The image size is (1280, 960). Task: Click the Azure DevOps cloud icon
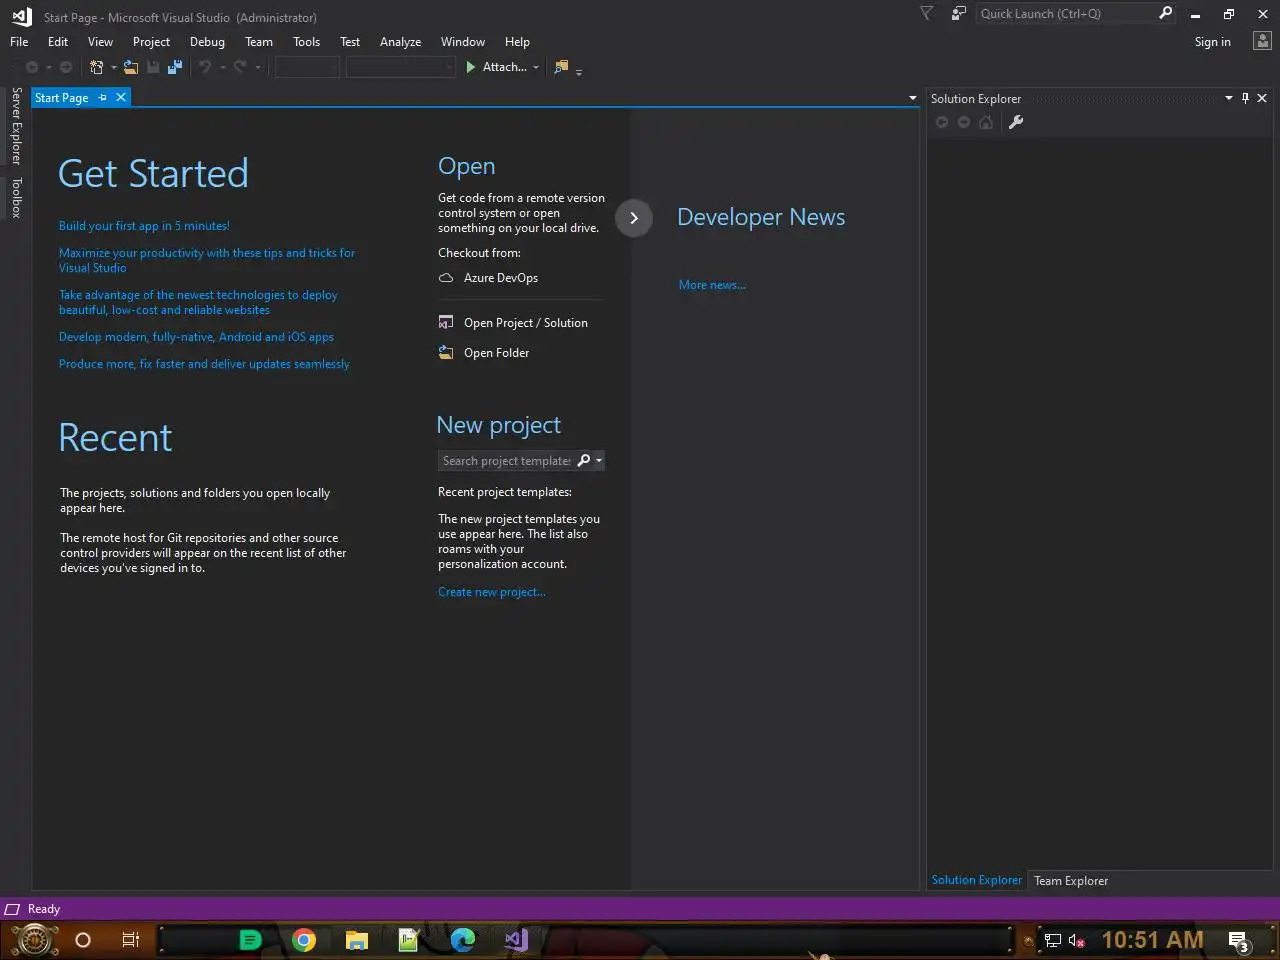[x=446, y=278]
